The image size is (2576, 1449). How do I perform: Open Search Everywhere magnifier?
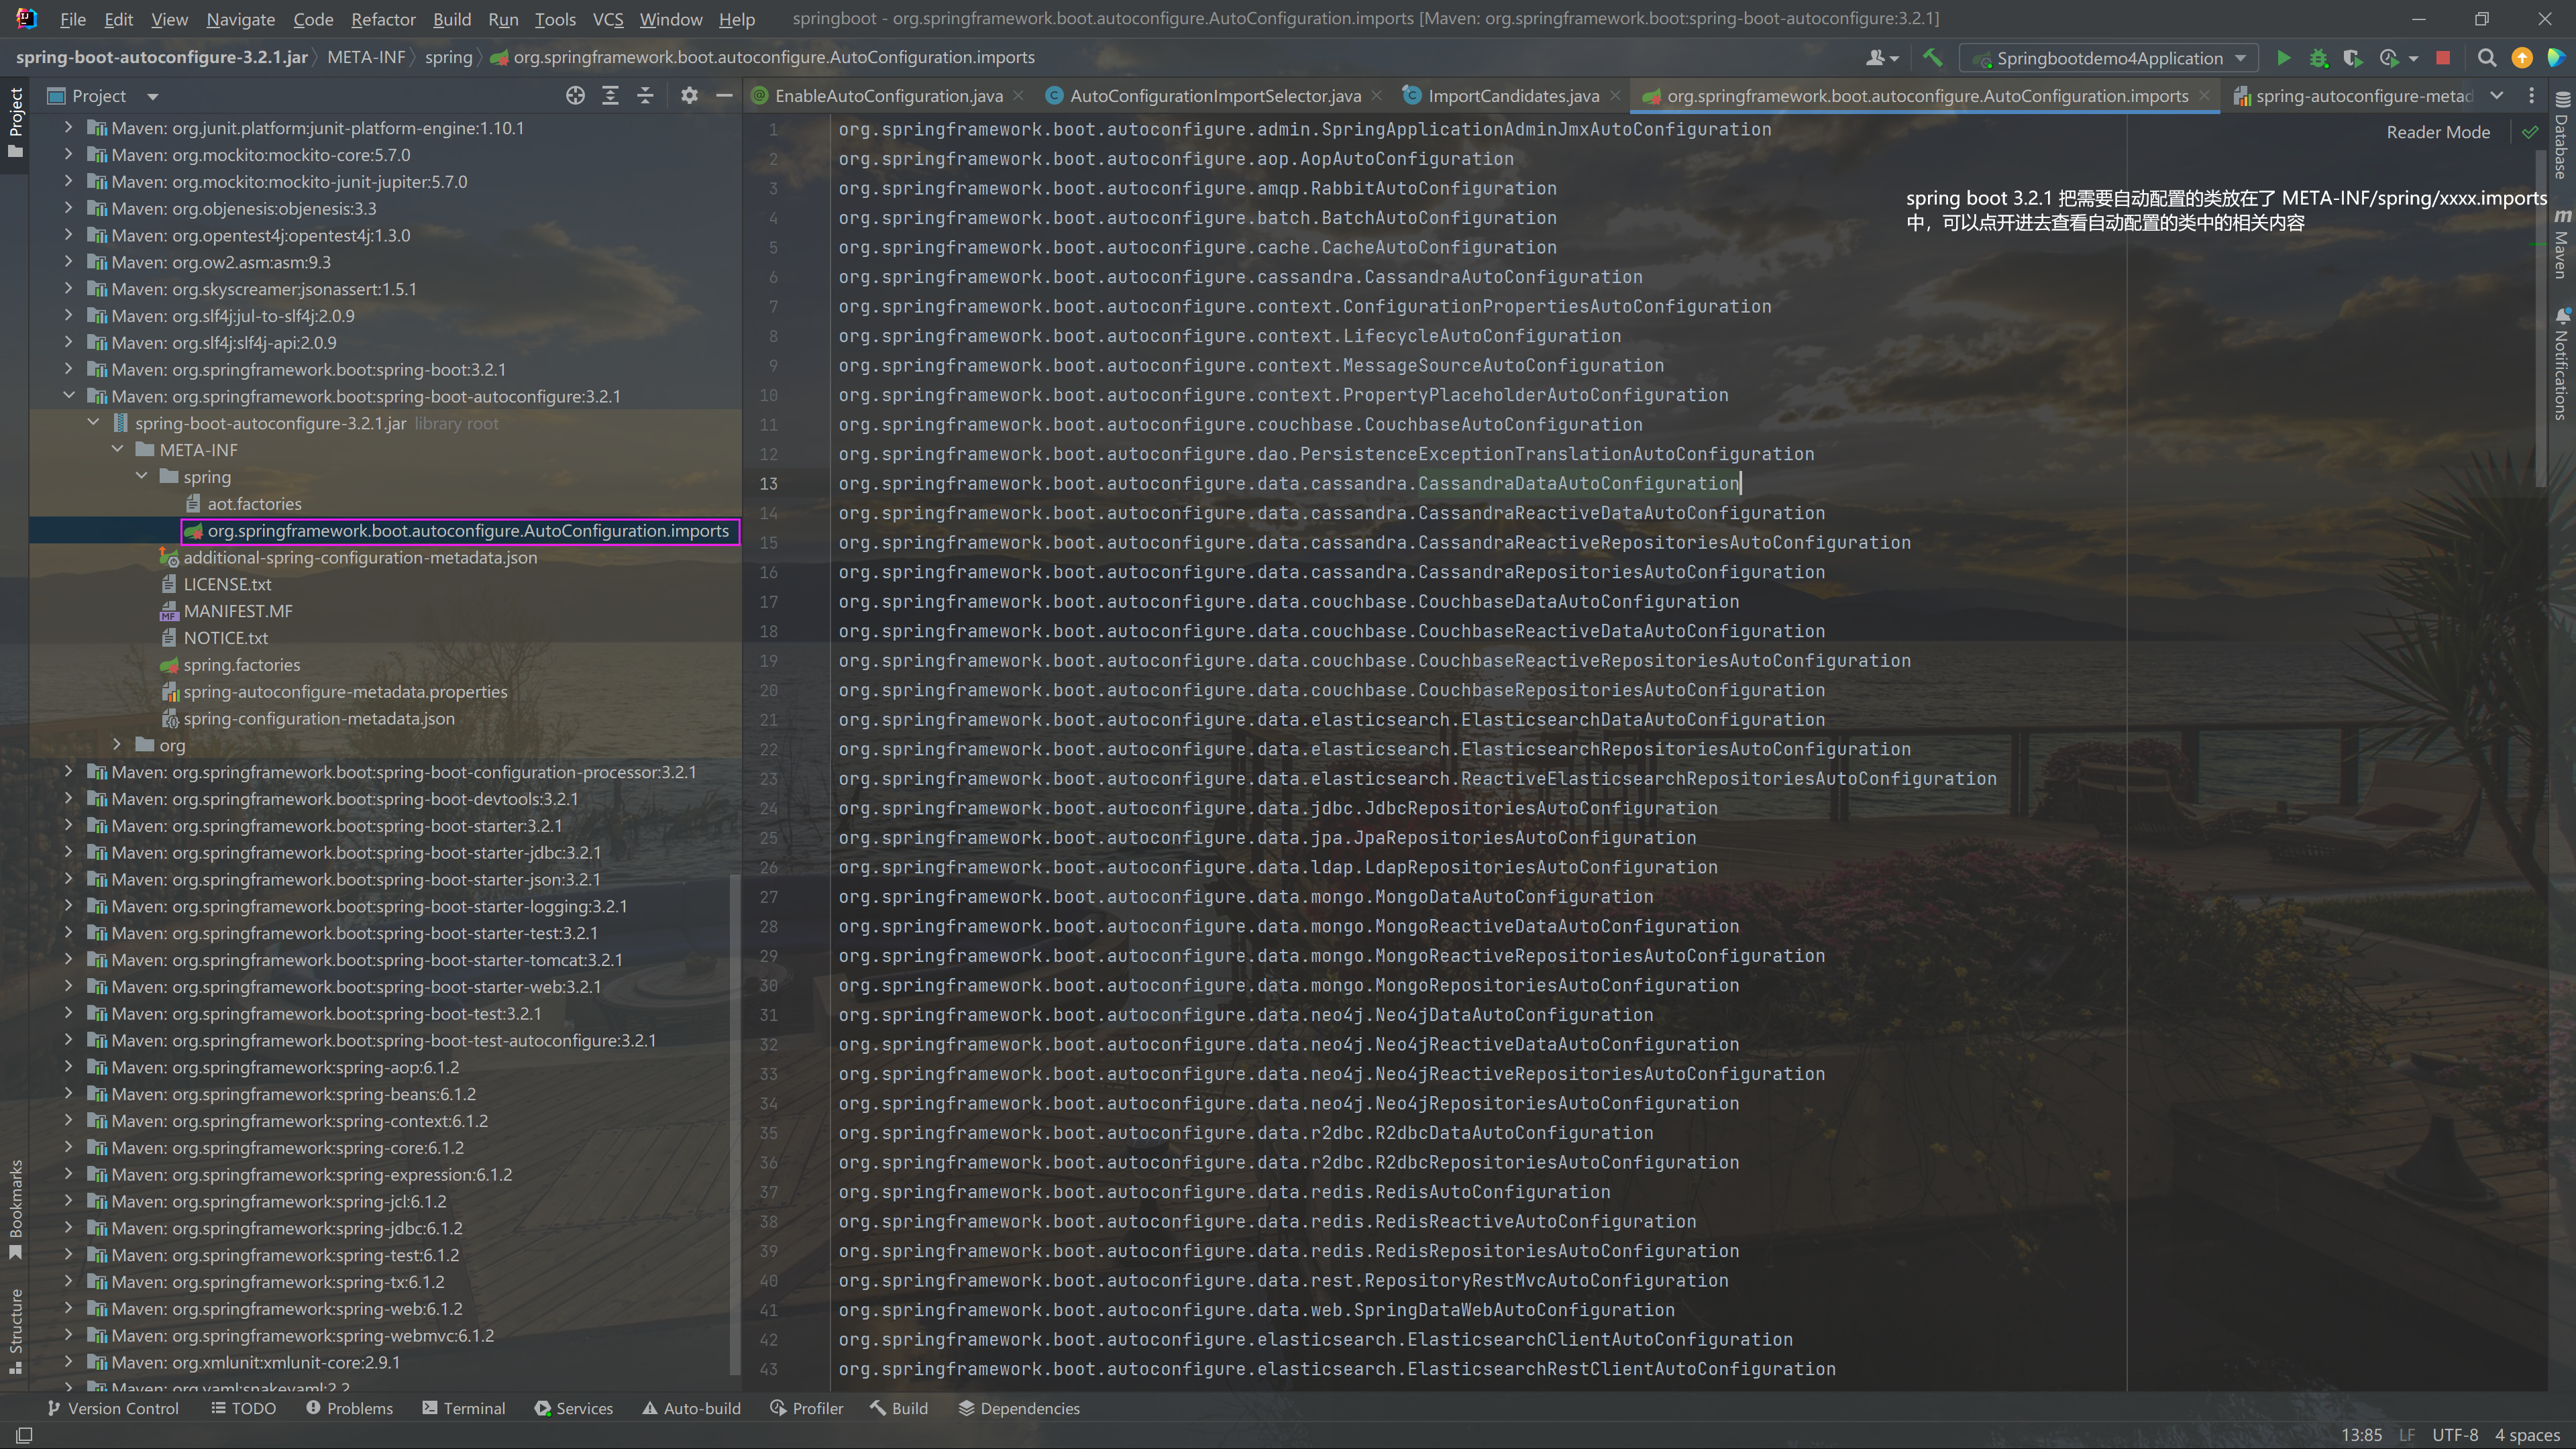pos(2487,58)
